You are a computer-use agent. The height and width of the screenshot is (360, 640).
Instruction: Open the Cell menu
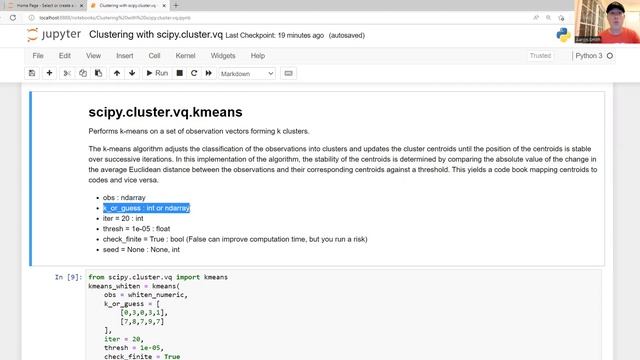click(x=154, y=56)
